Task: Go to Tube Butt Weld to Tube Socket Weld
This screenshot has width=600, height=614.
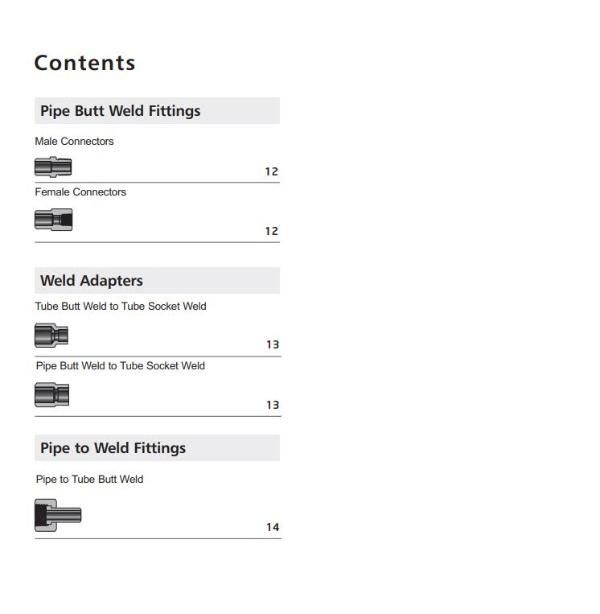Action: point(121,306)
